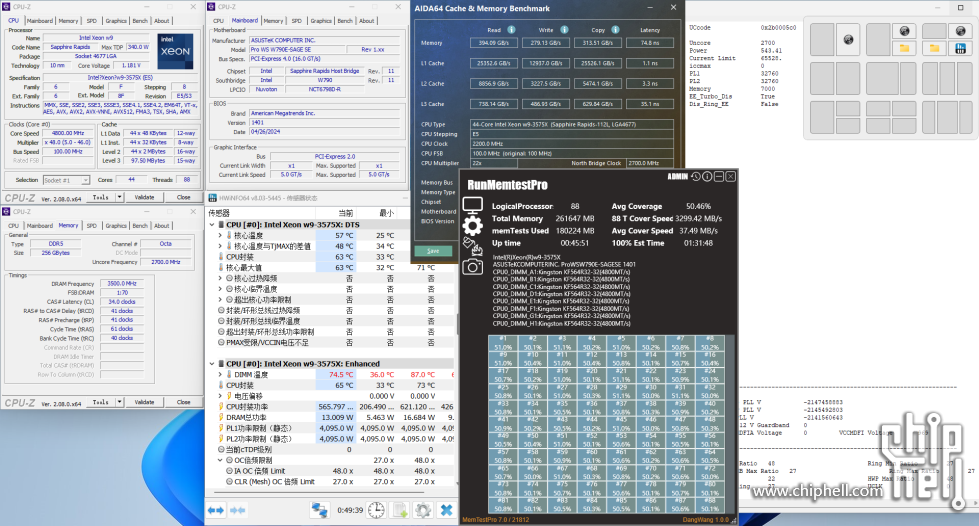
Task: Click HWiNFO log-file page with plus icon
Action: (400, 510)
